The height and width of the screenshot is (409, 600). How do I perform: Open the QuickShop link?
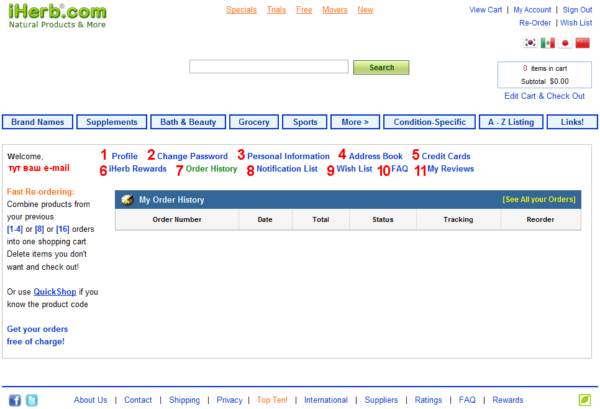(55, 292)
